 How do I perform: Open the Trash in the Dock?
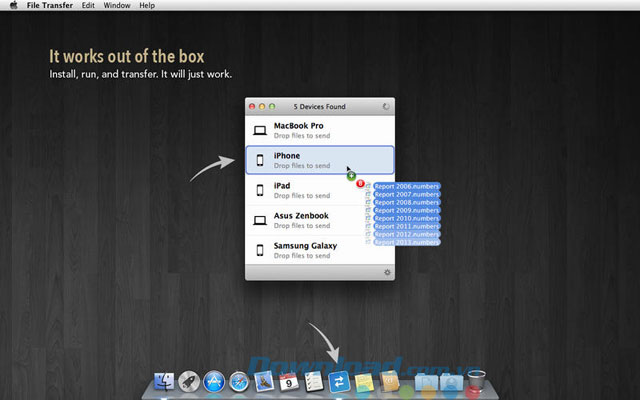(x=476, y=382)
